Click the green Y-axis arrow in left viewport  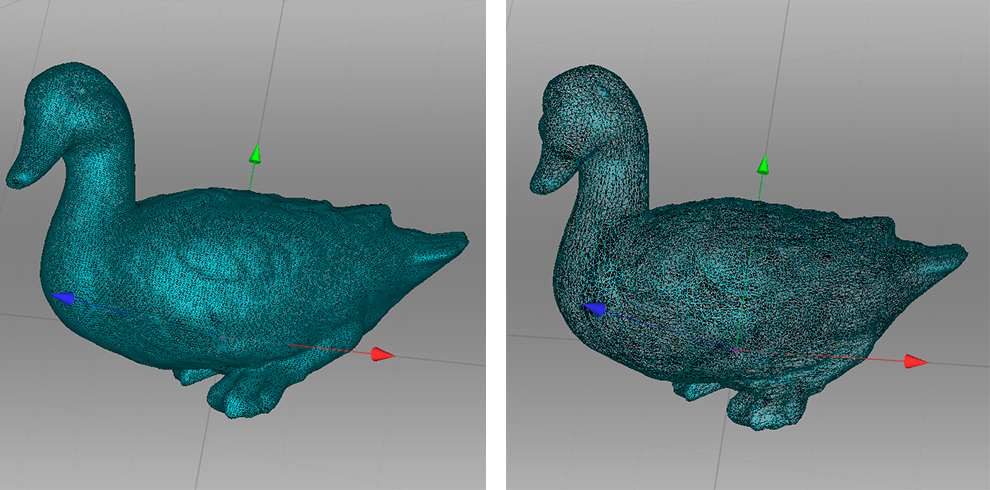257,153
